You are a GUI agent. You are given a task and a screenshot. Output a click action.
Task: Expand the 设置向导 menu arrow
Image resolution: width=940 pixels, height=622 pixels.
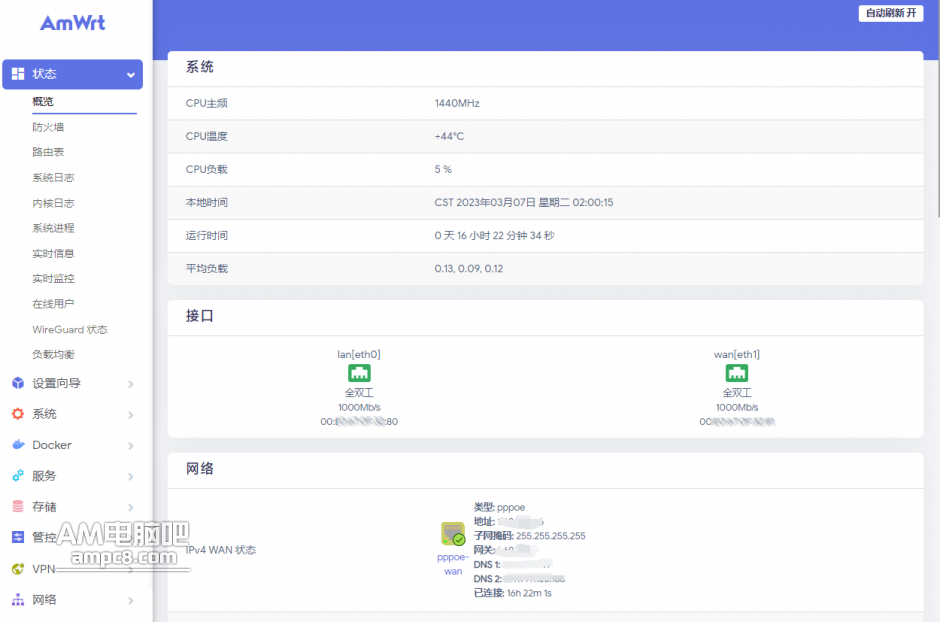coord(131,384)
